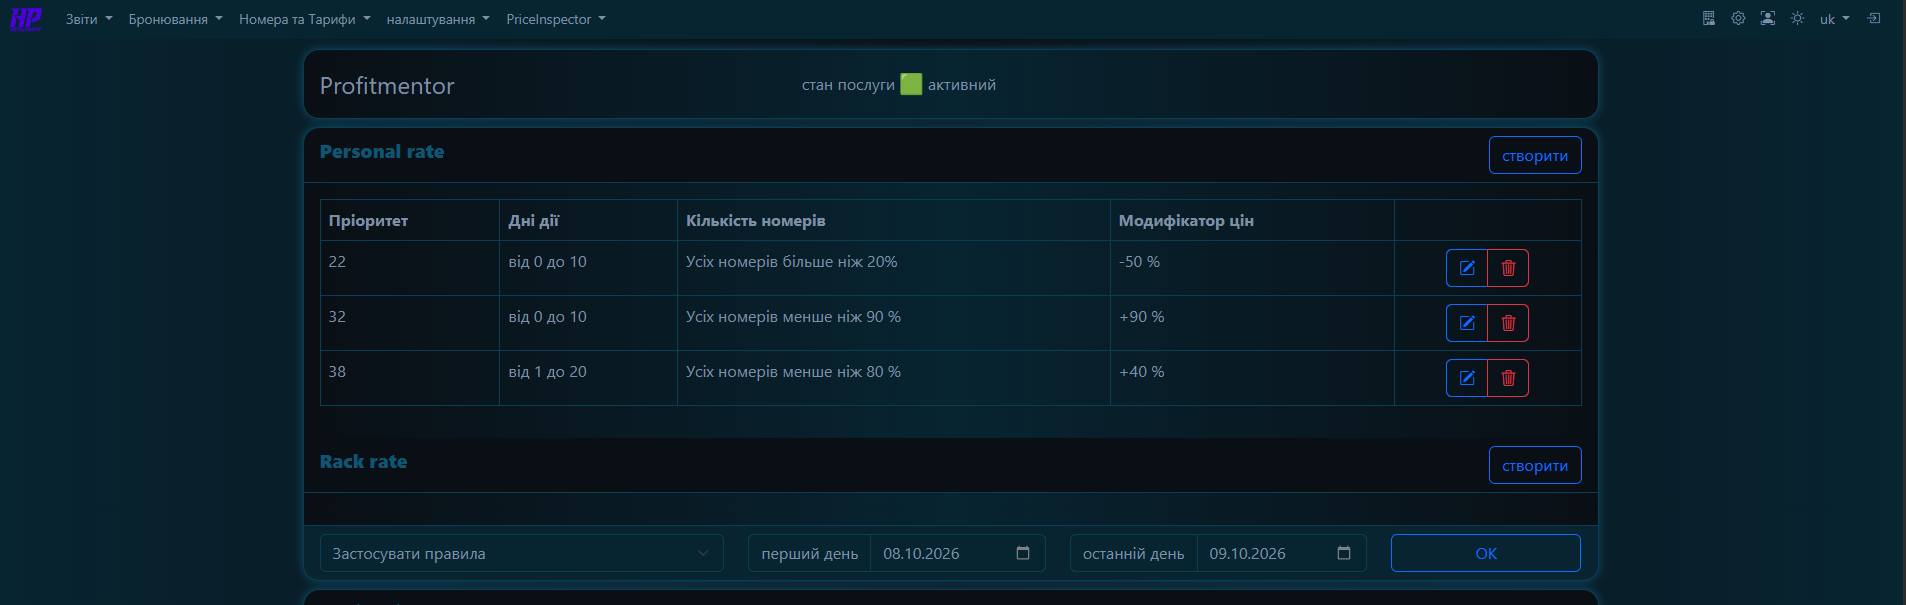Open the user profile icon
The height and width of the screenshot is (605, 1906).
pos(1768,19)
